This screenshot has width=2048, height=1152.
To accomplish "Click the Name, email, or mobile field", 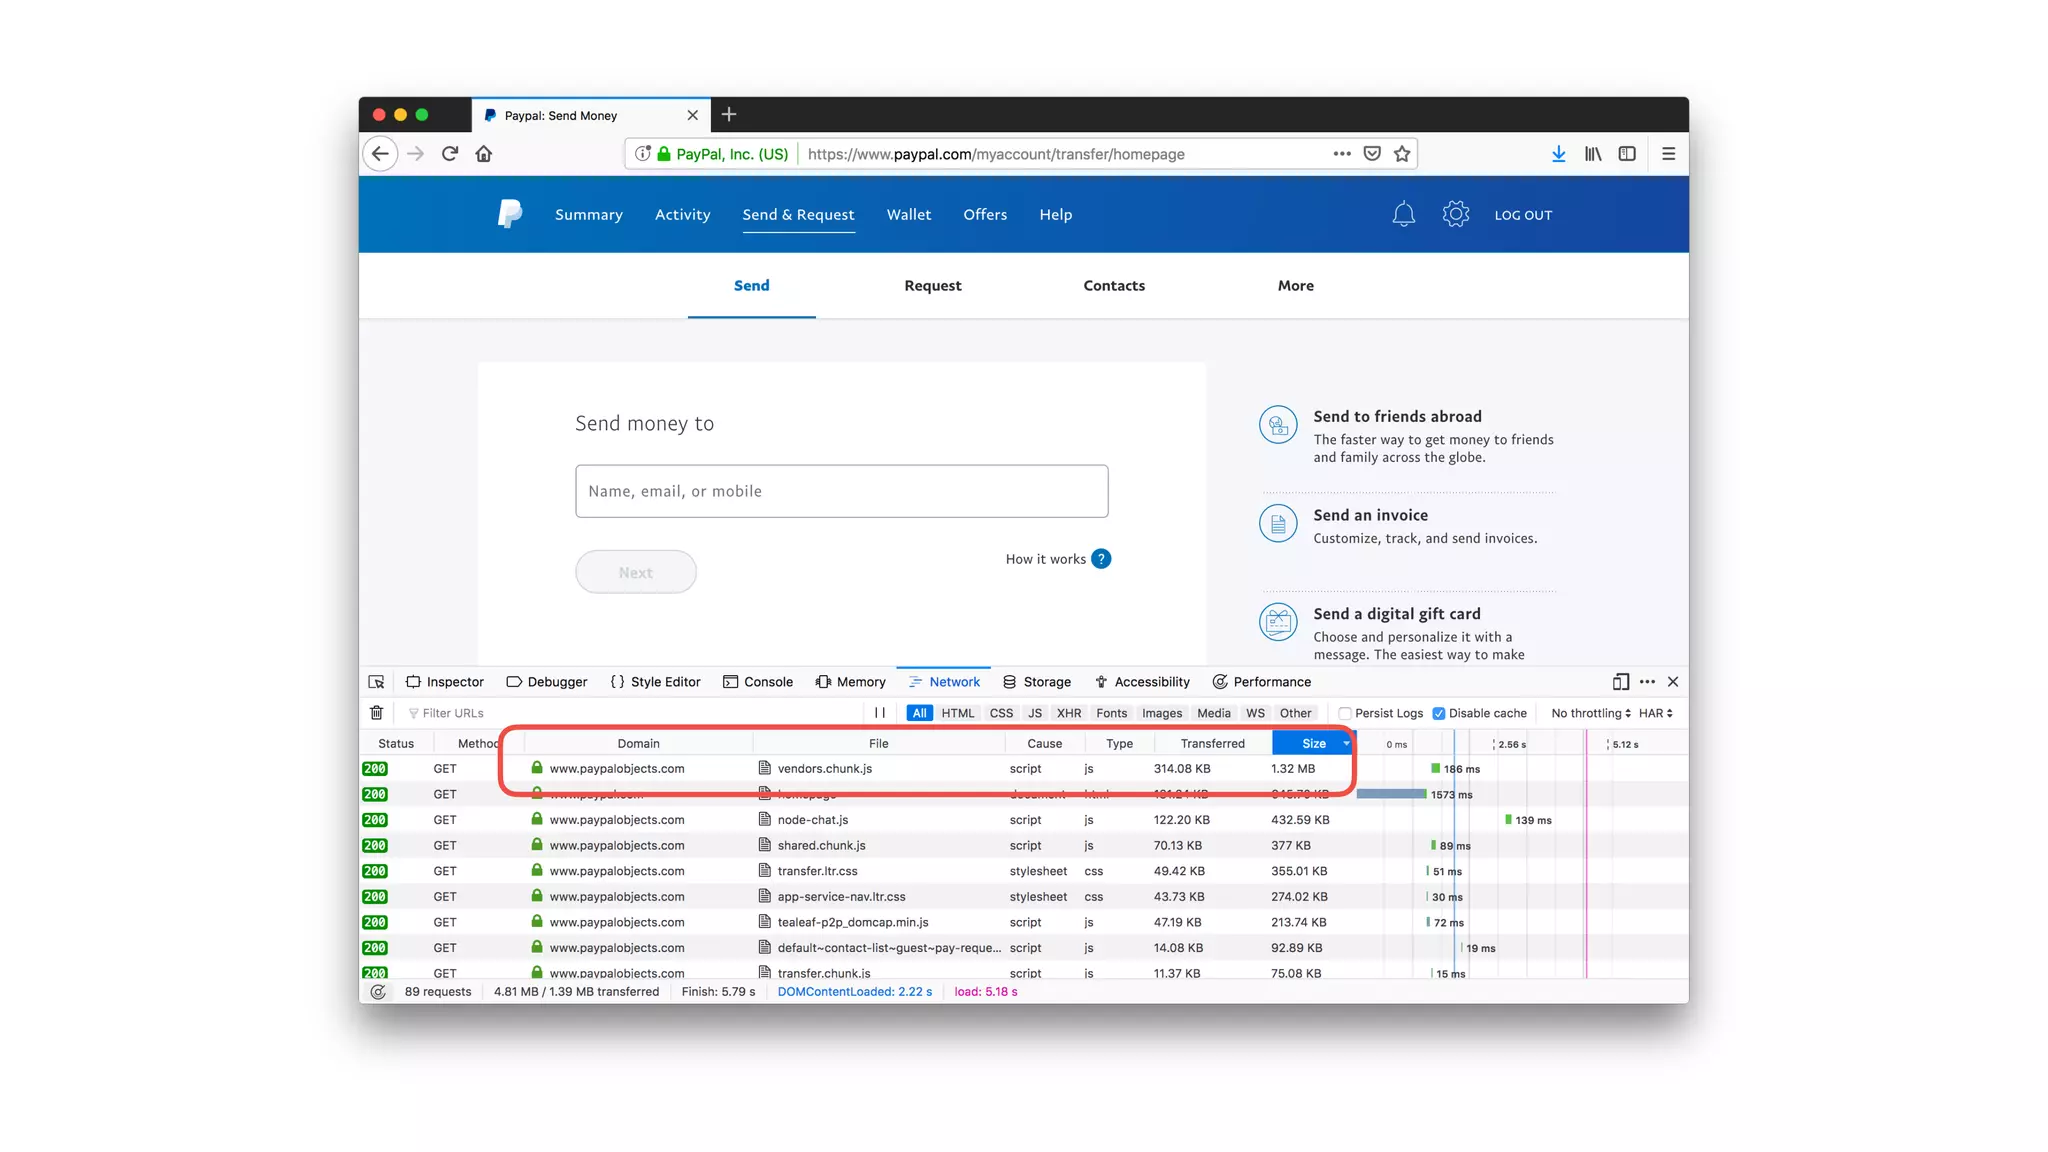I will (x=841, y=491).
